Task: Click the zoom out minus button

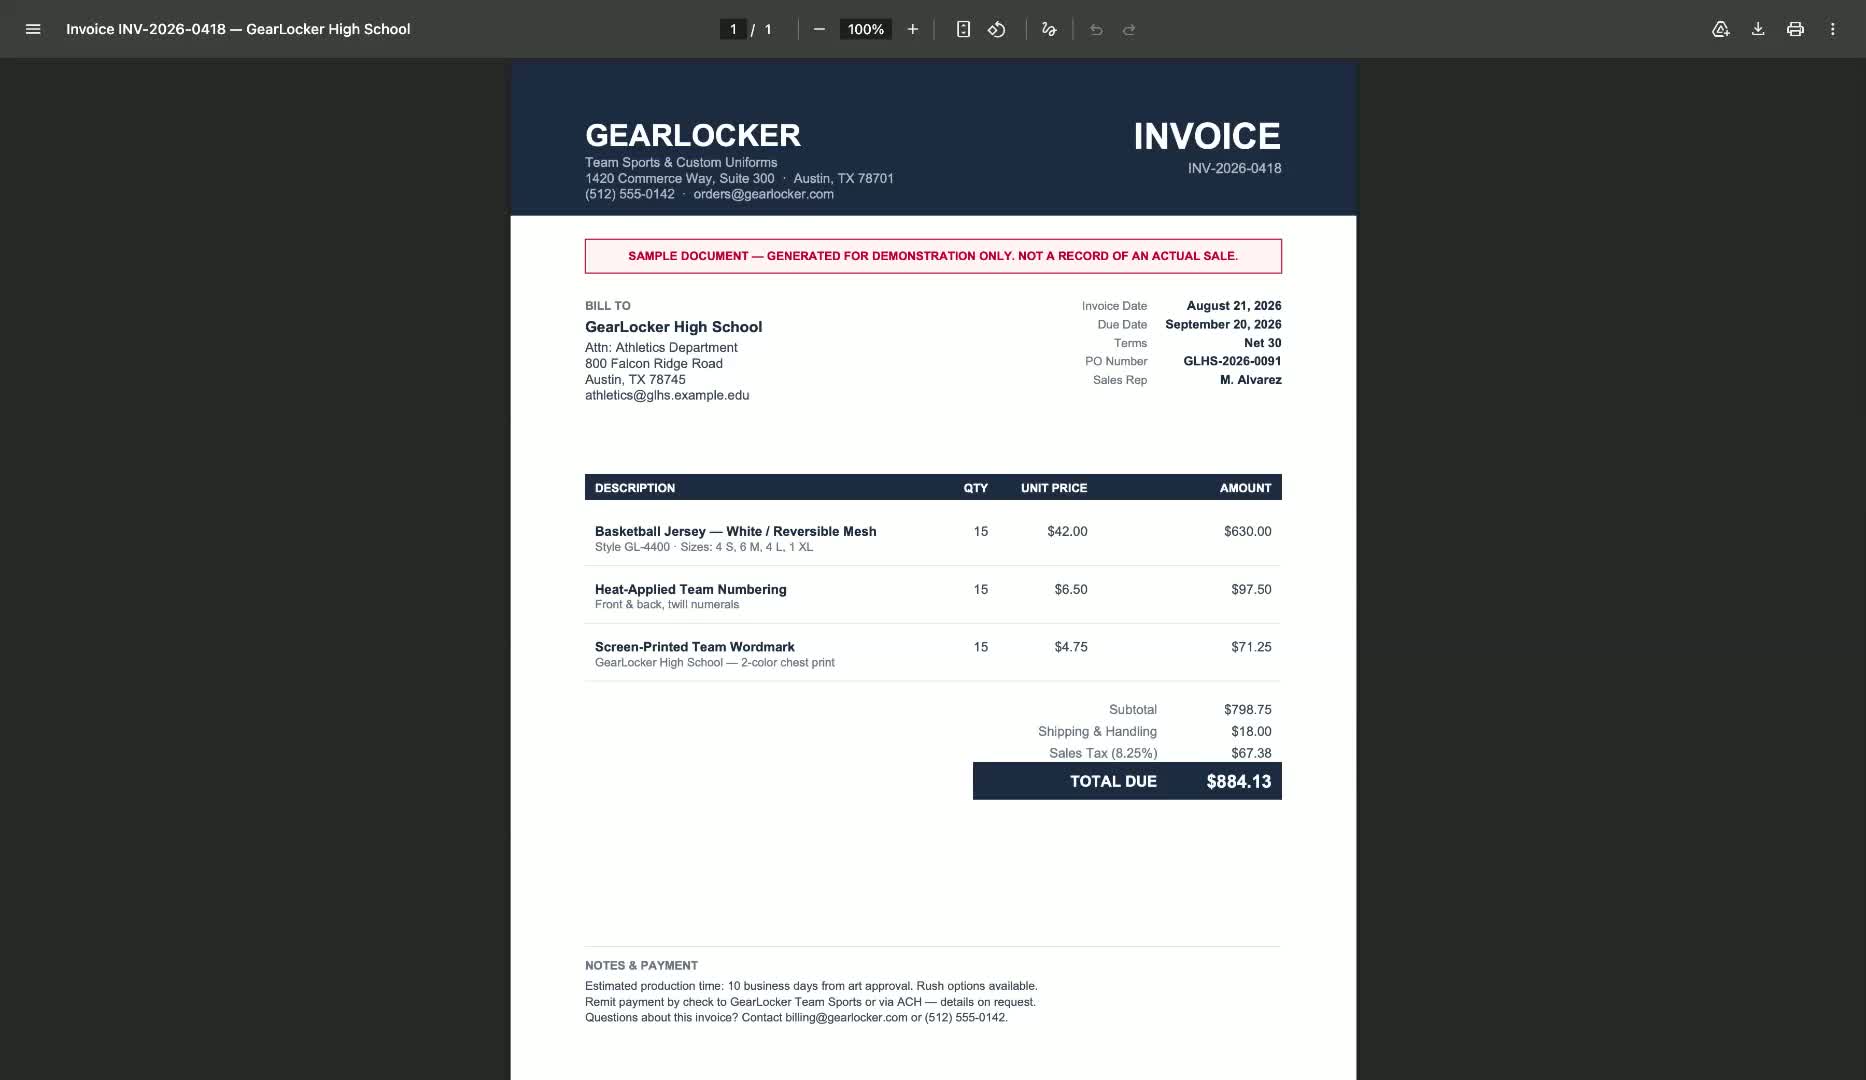Action: coord(819,29)
